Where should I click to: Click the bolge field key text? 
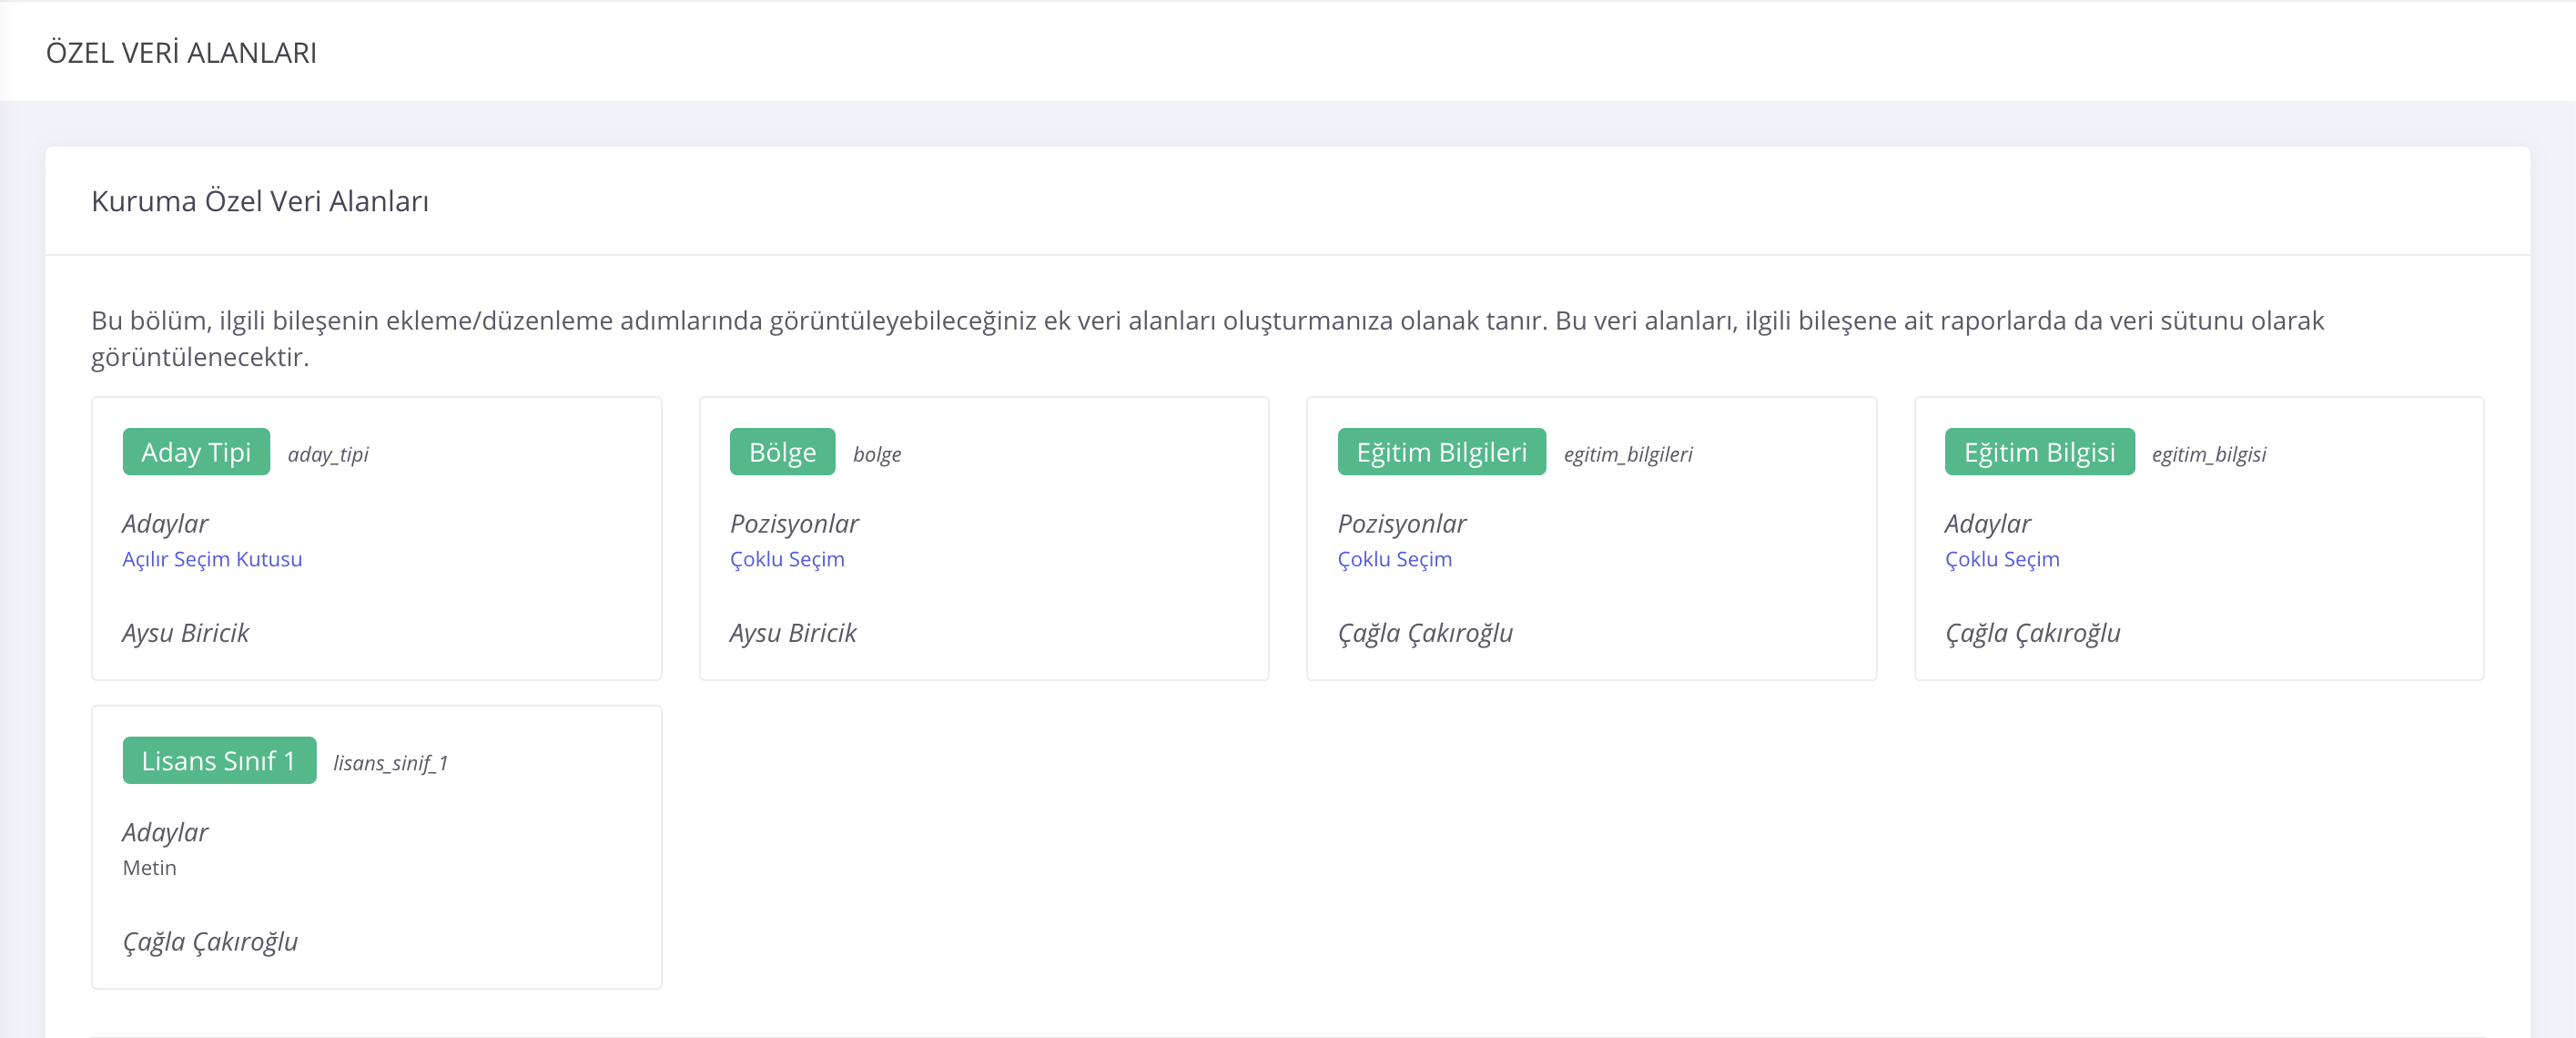(877, 454)
